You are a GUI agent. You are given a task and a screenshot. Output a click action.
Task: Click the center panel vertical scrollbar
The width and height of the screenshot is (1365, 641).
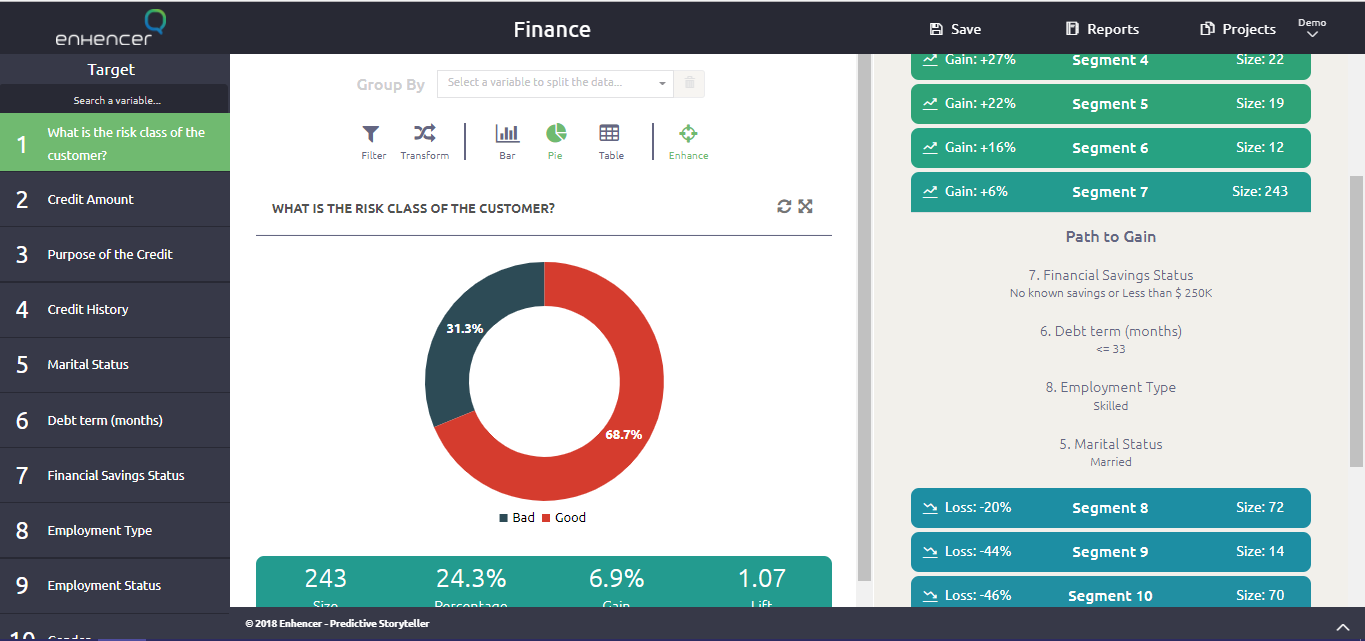point(865,318)
